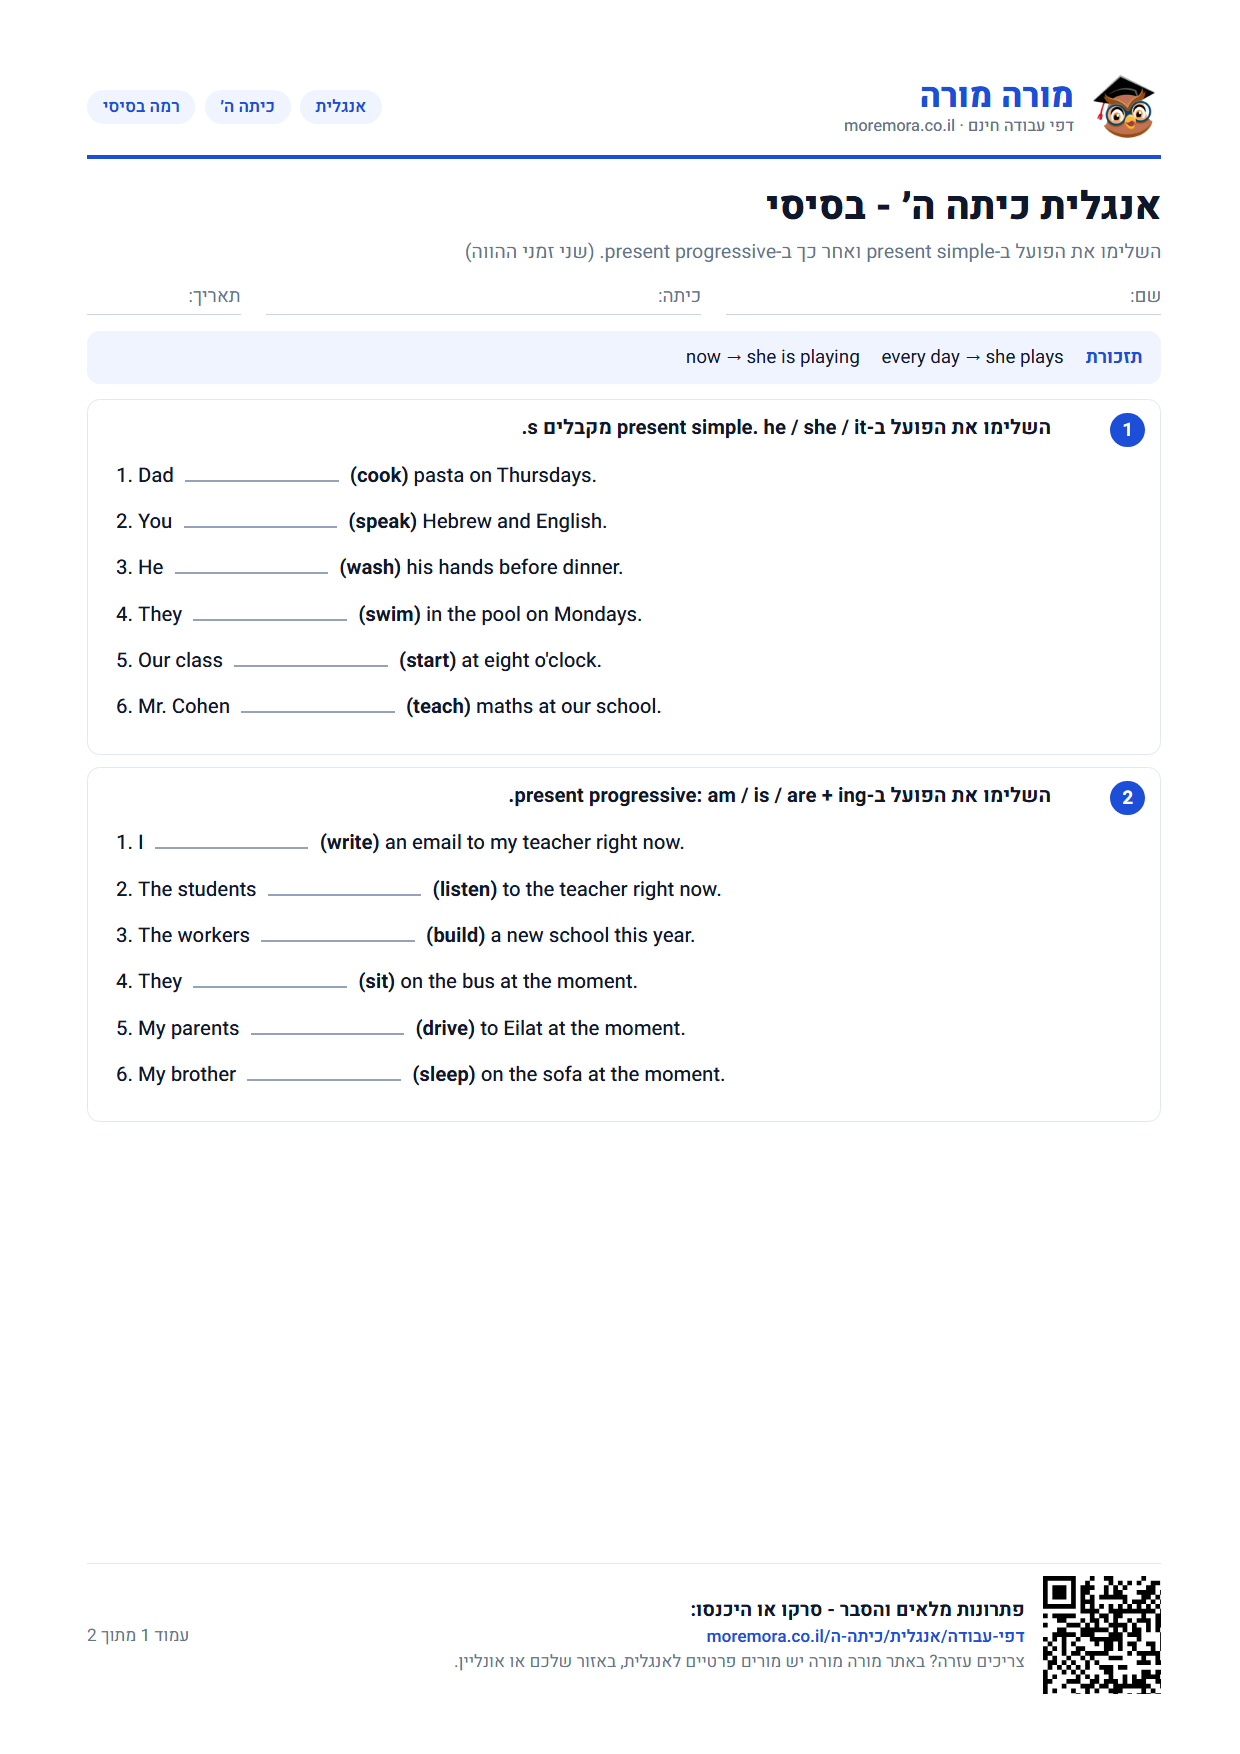The image size is (1240, 1754).
Task: Click the blank after "The students"
Action: click(345, 890)
